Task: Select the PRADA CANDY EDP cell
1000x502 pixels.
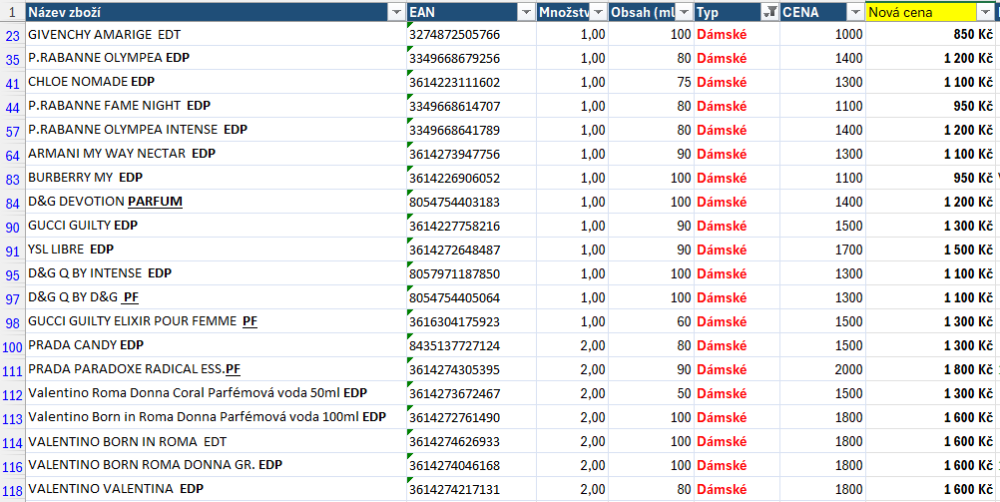Action: [216, 345]
